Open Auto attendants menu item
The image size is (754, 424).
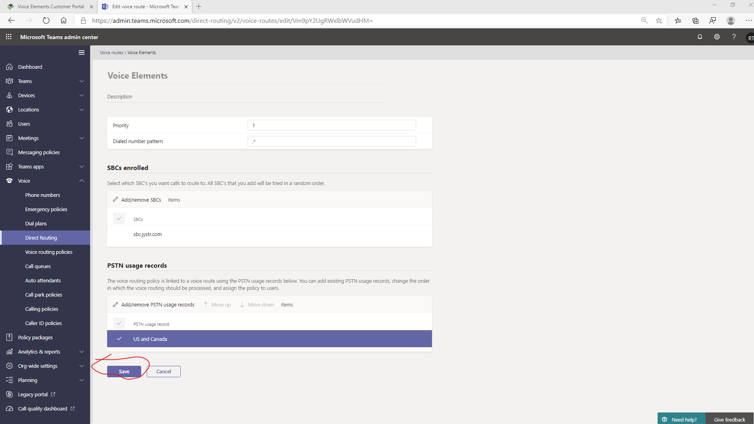(x=43, y=280)
